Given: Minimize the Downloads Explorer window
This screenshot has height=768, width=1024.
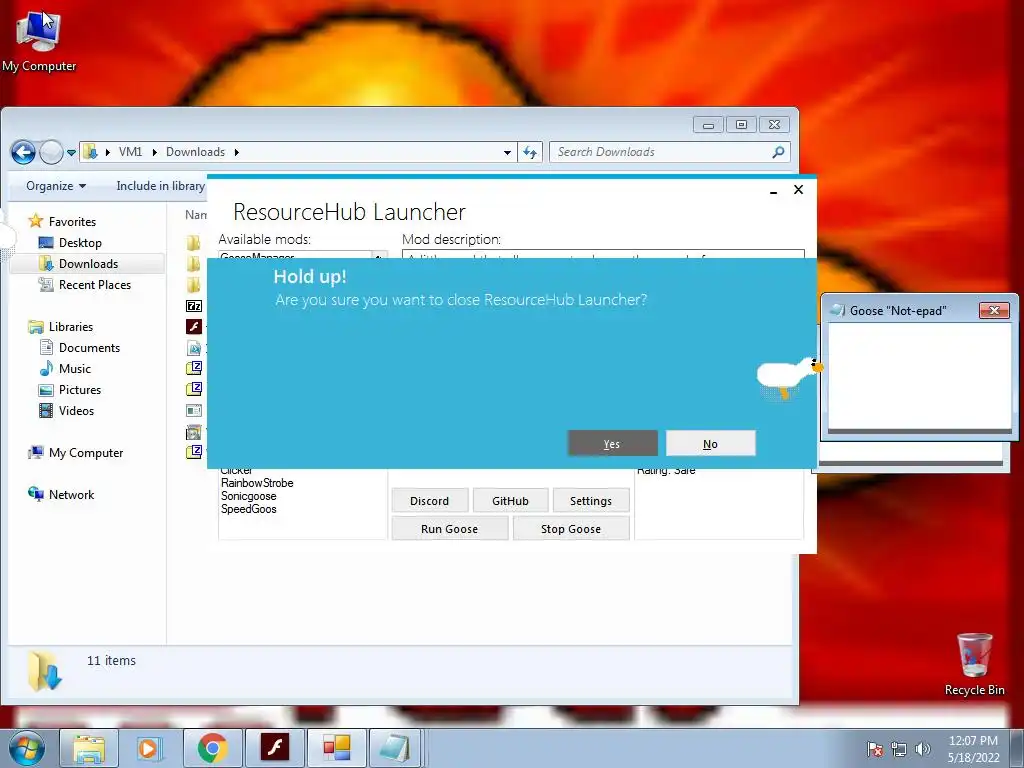Looking at the screenshot, I should point(708,125).
